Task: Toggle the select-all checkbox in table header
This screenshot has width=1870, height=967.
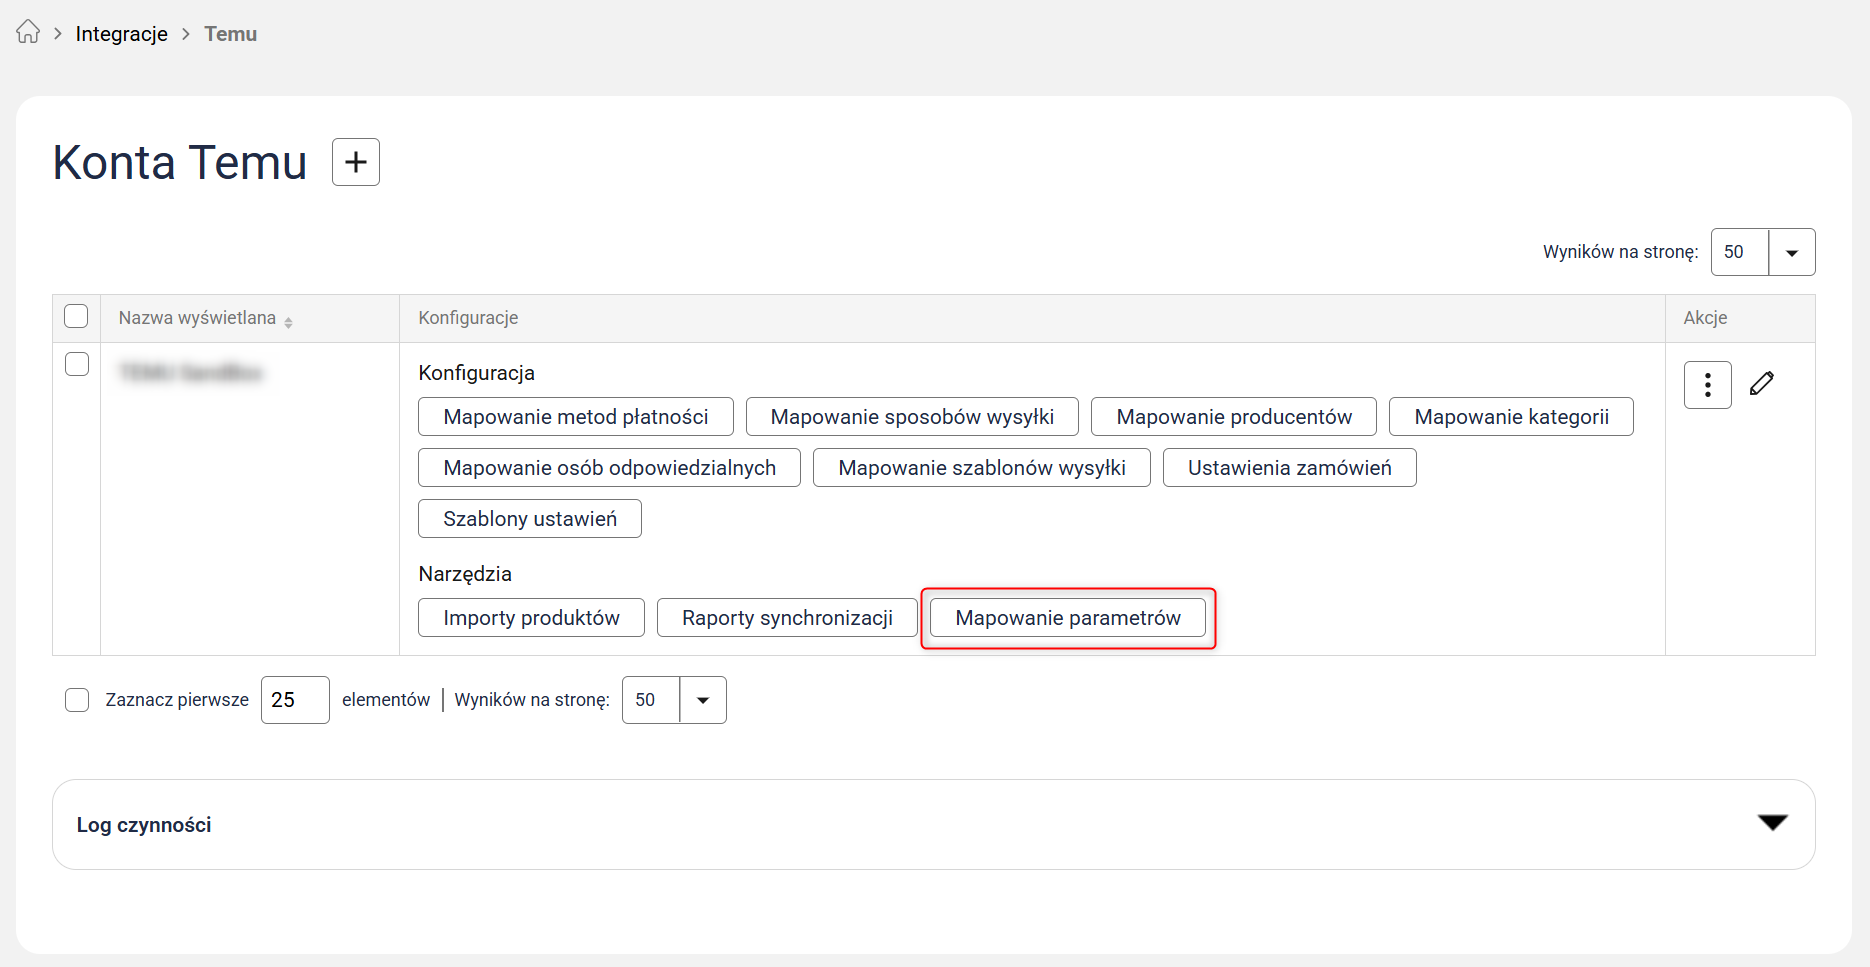Action: pos(76,317)
